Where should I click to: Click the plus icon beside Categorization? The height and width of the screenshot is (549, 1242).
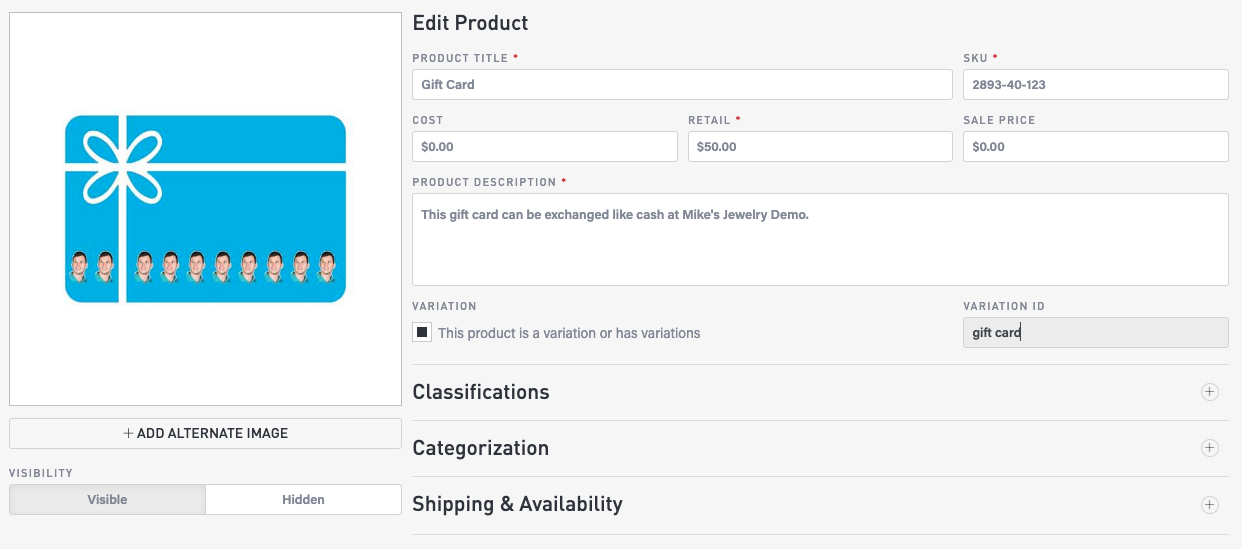tap(1209, 448)
